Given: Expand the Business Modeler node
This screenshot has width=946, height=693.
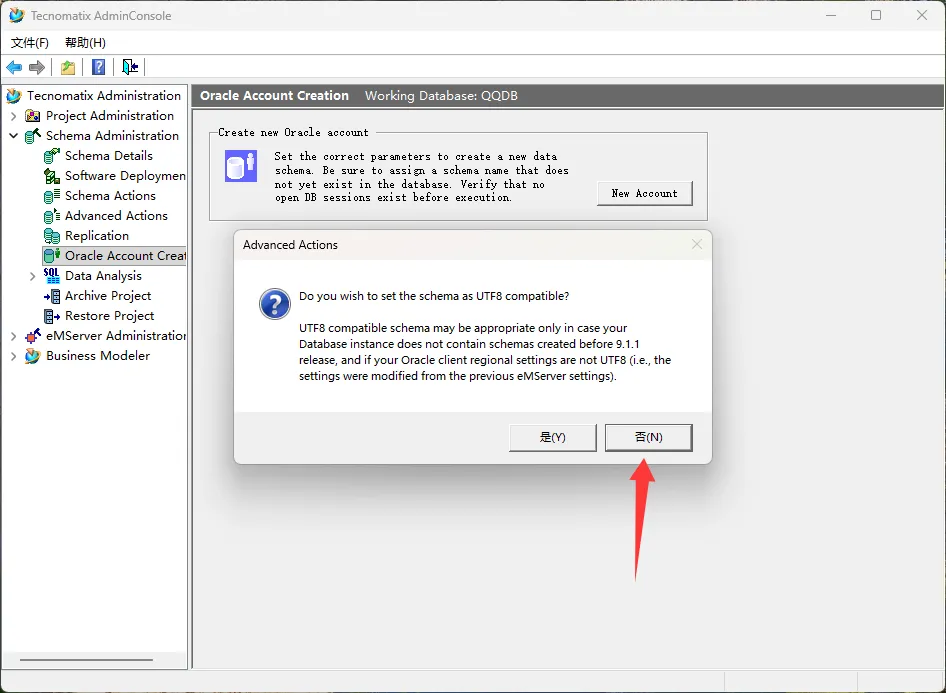Looking at the screenshot, I should point(13,356).
